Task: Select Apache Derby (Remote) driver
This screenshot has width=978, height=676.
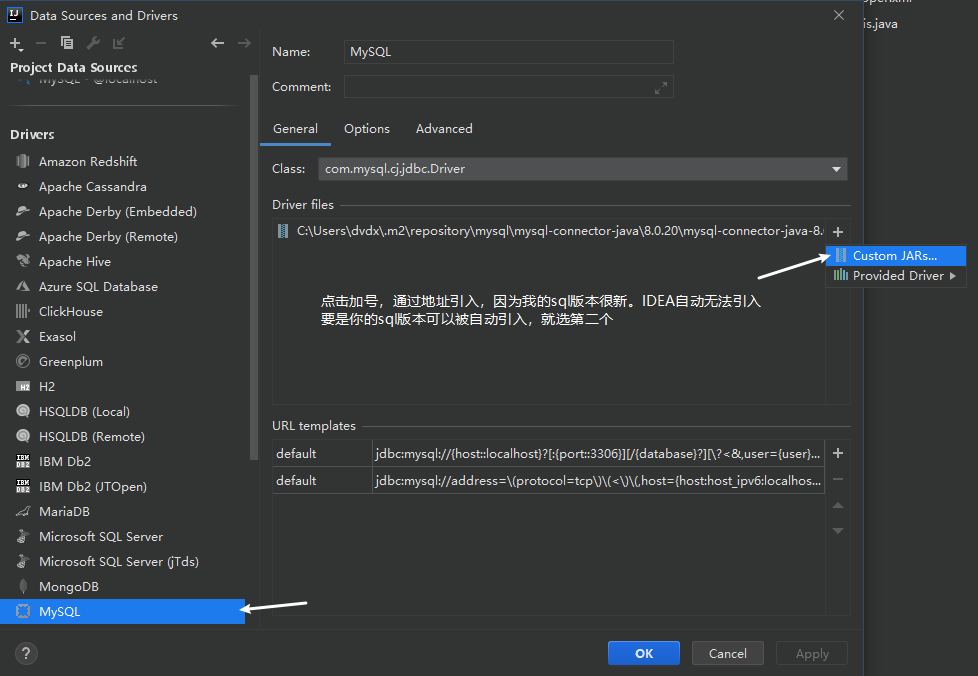Action: pos(122,236)
